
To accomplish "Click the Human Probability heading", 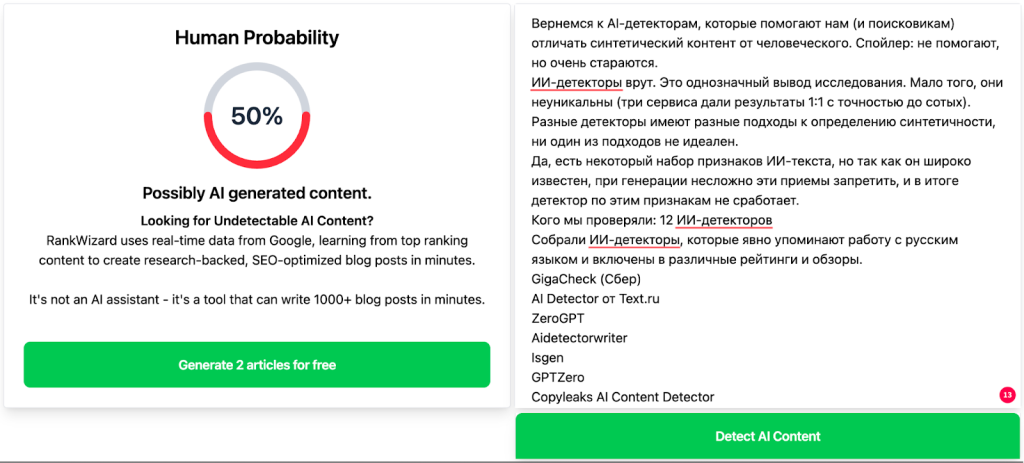I will point(257,38).
